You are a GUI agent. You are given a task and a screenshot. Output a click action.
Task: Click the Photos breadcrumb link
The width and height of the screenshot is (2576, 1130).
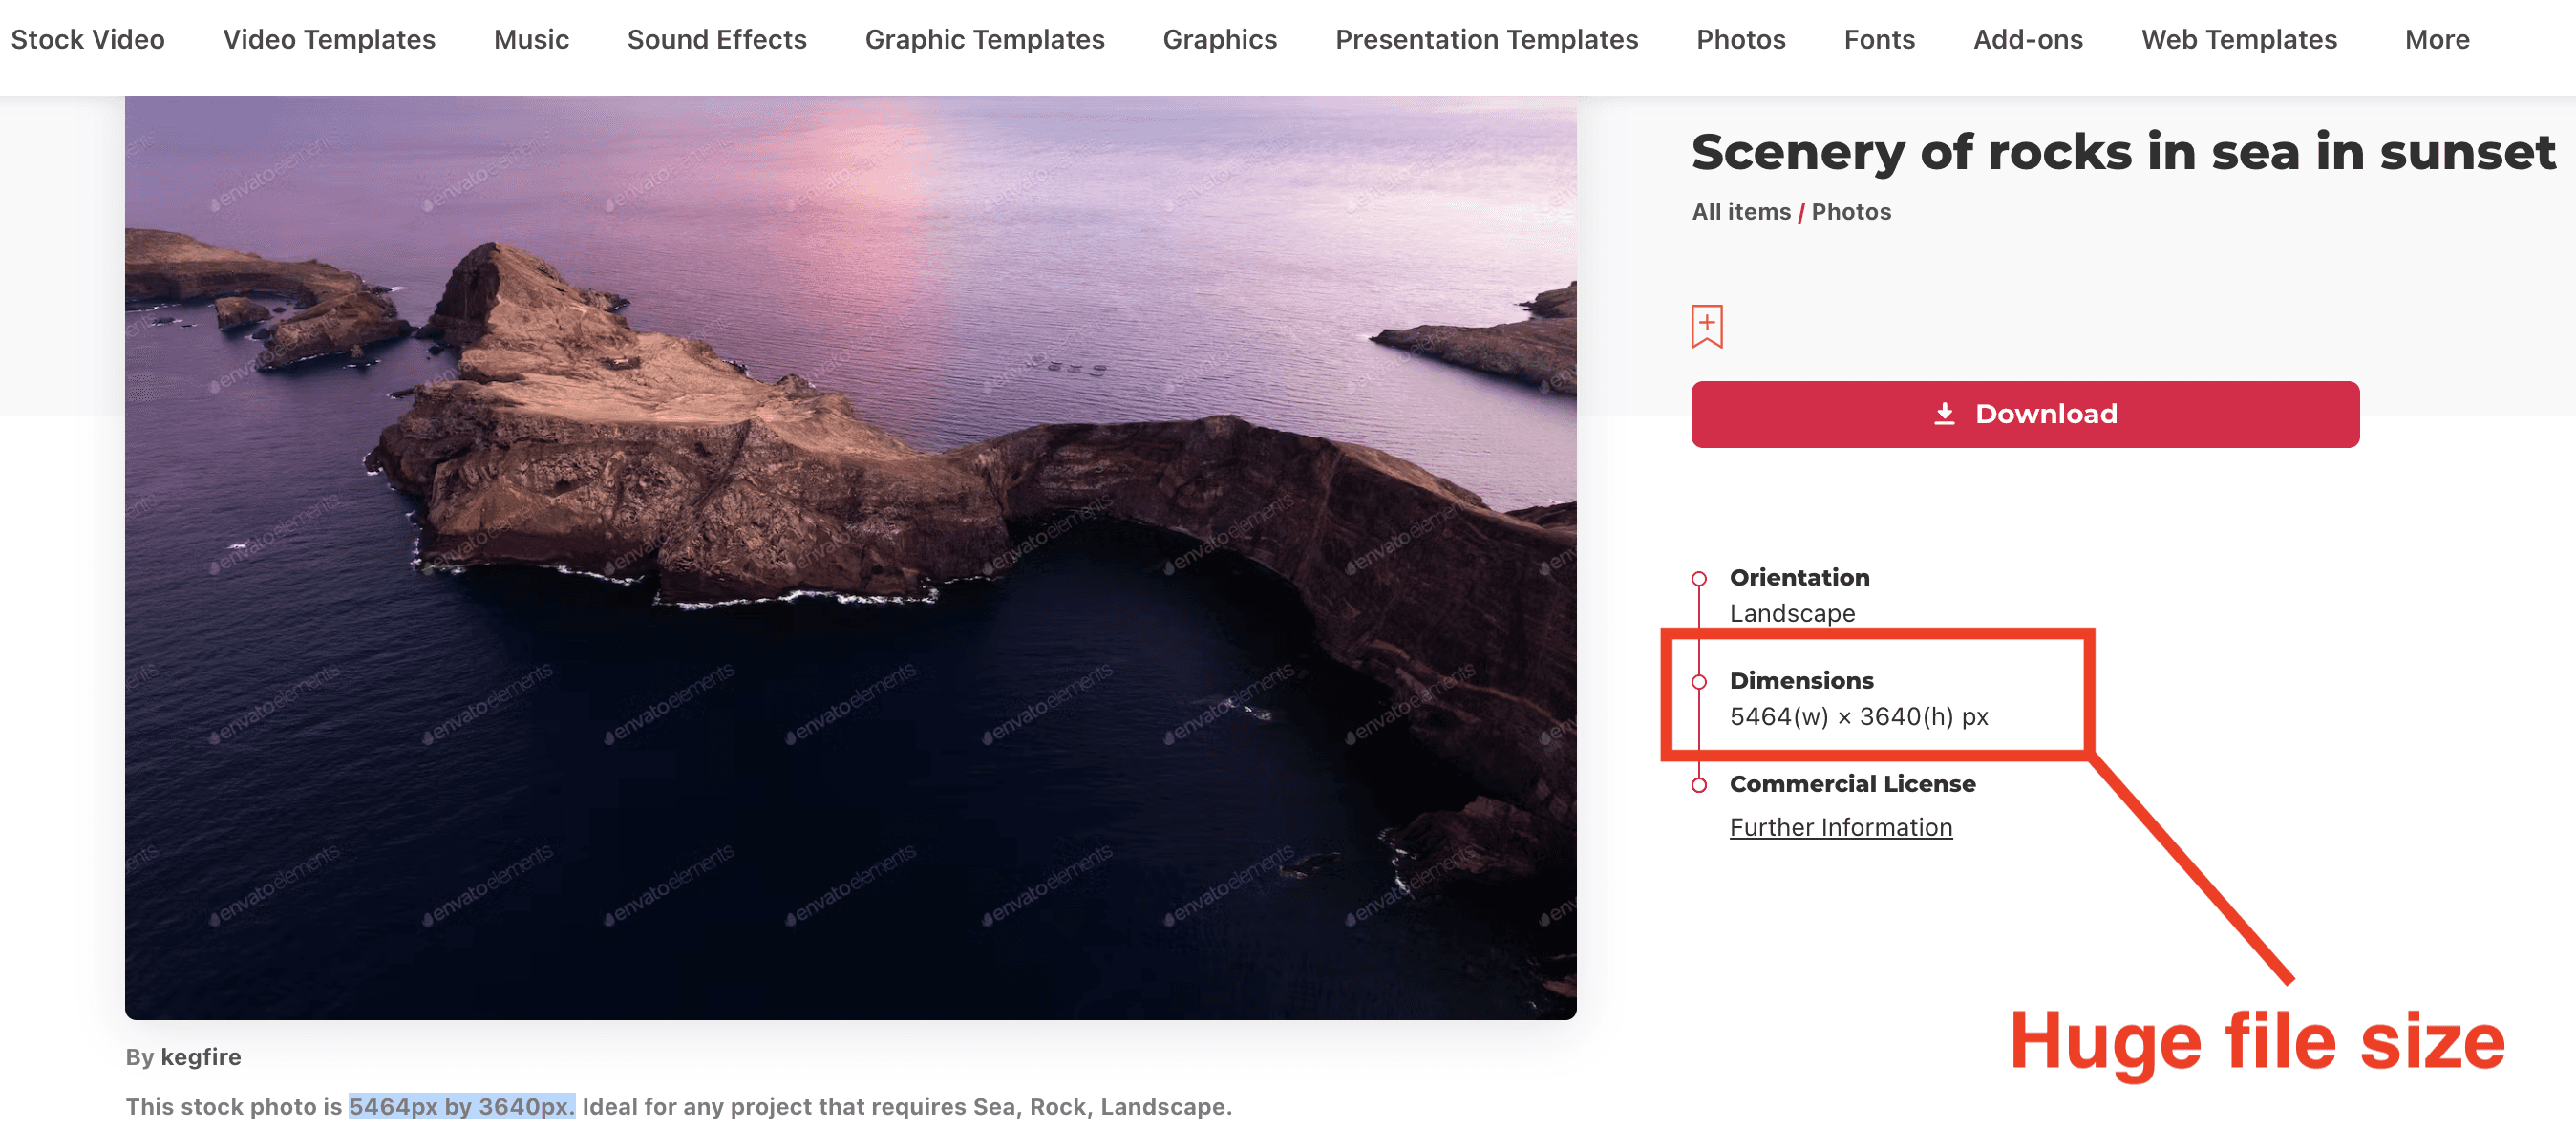(x=1850, y=212)
